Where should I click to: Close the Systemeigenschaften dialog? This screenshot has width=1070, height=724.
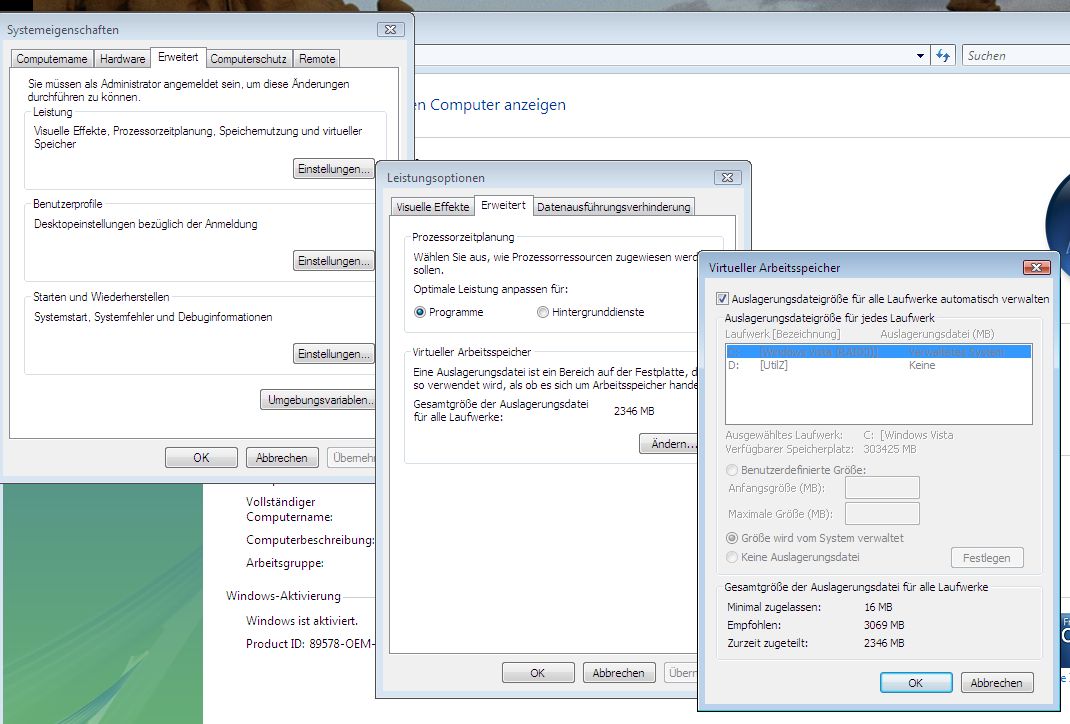click(390, 30)
